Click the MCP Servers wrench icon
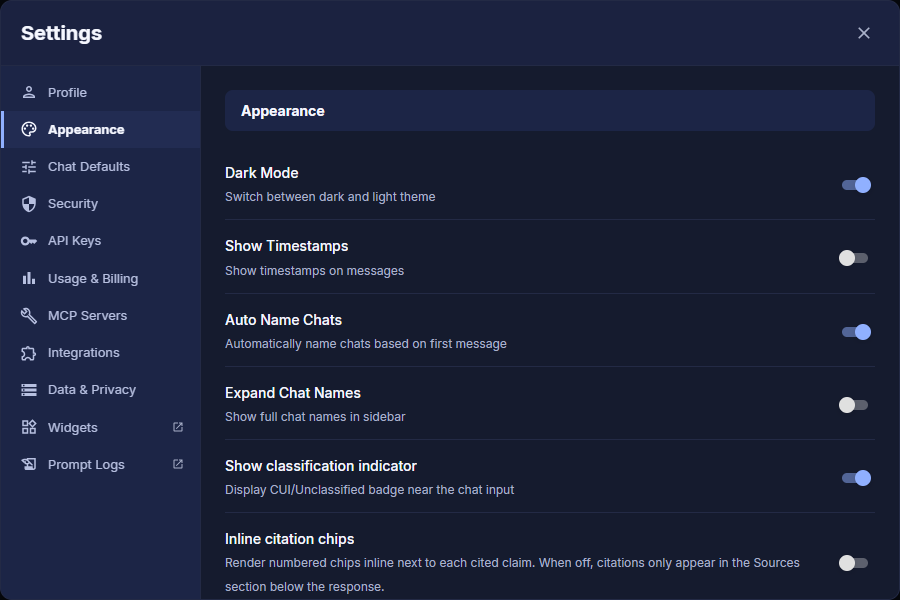This screenshot has height=600, width=900. 29,316
